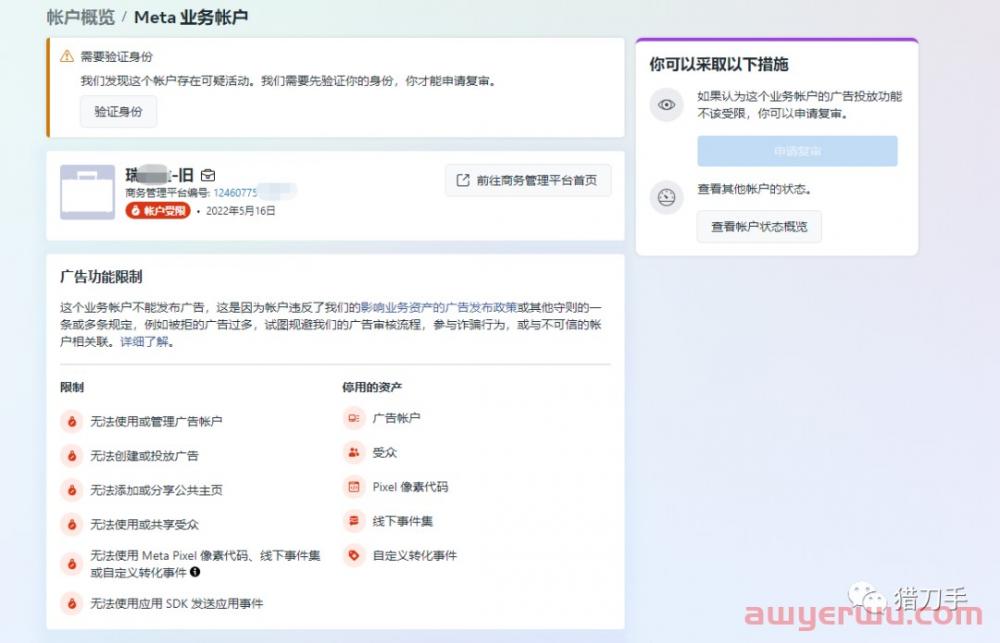
Task: Click the 查看其他帐户的状态 text
Action: click(754, 189)
